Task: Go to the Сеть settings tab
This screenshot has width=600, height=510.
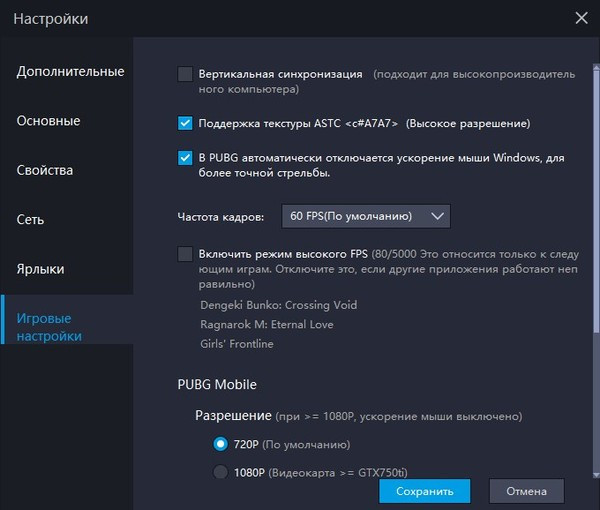Action: 30,219
